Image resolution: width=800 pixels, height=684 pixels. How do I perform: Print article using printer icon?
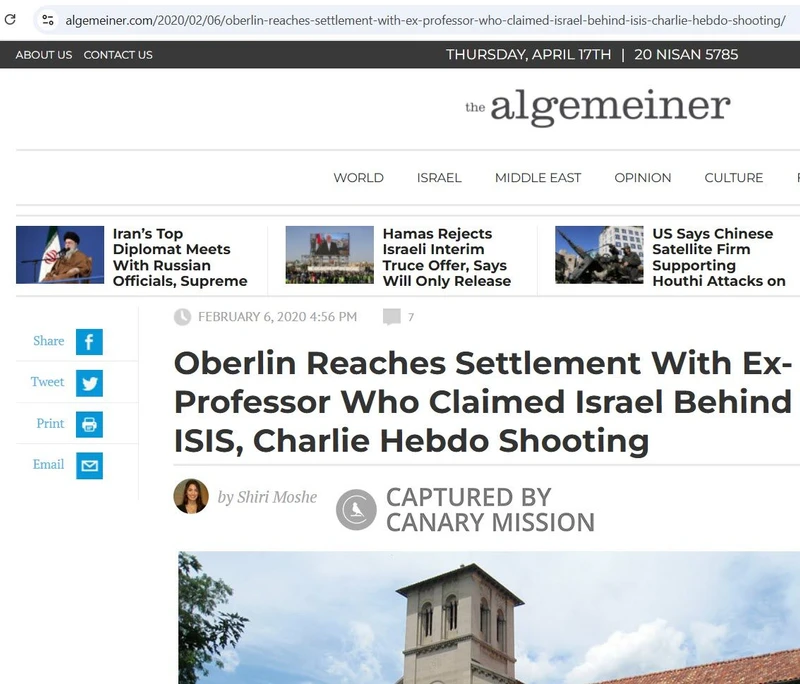89,424
